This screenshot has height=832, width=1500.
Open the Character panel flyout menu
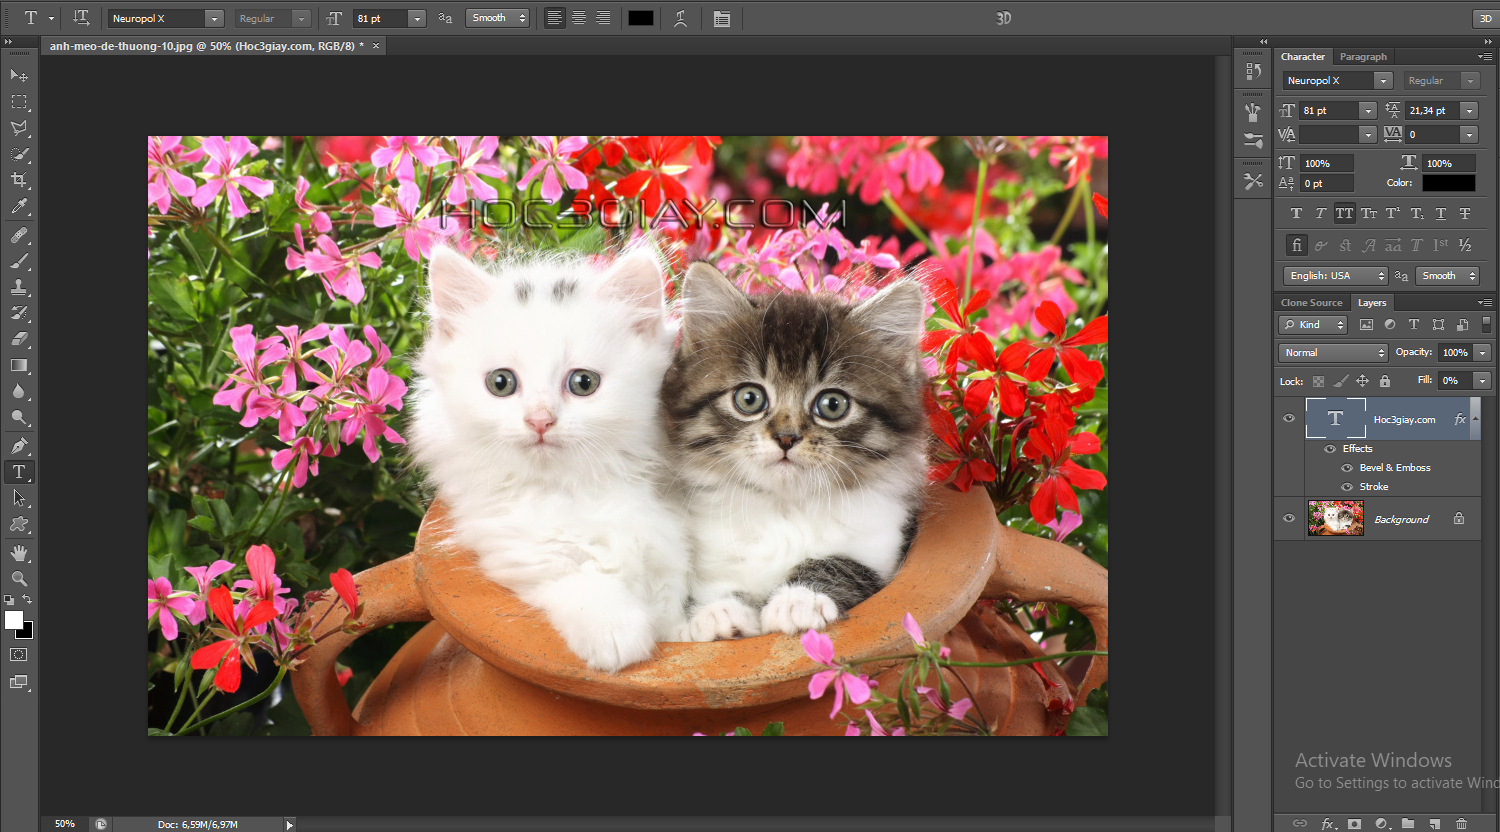pos(1485,57)
